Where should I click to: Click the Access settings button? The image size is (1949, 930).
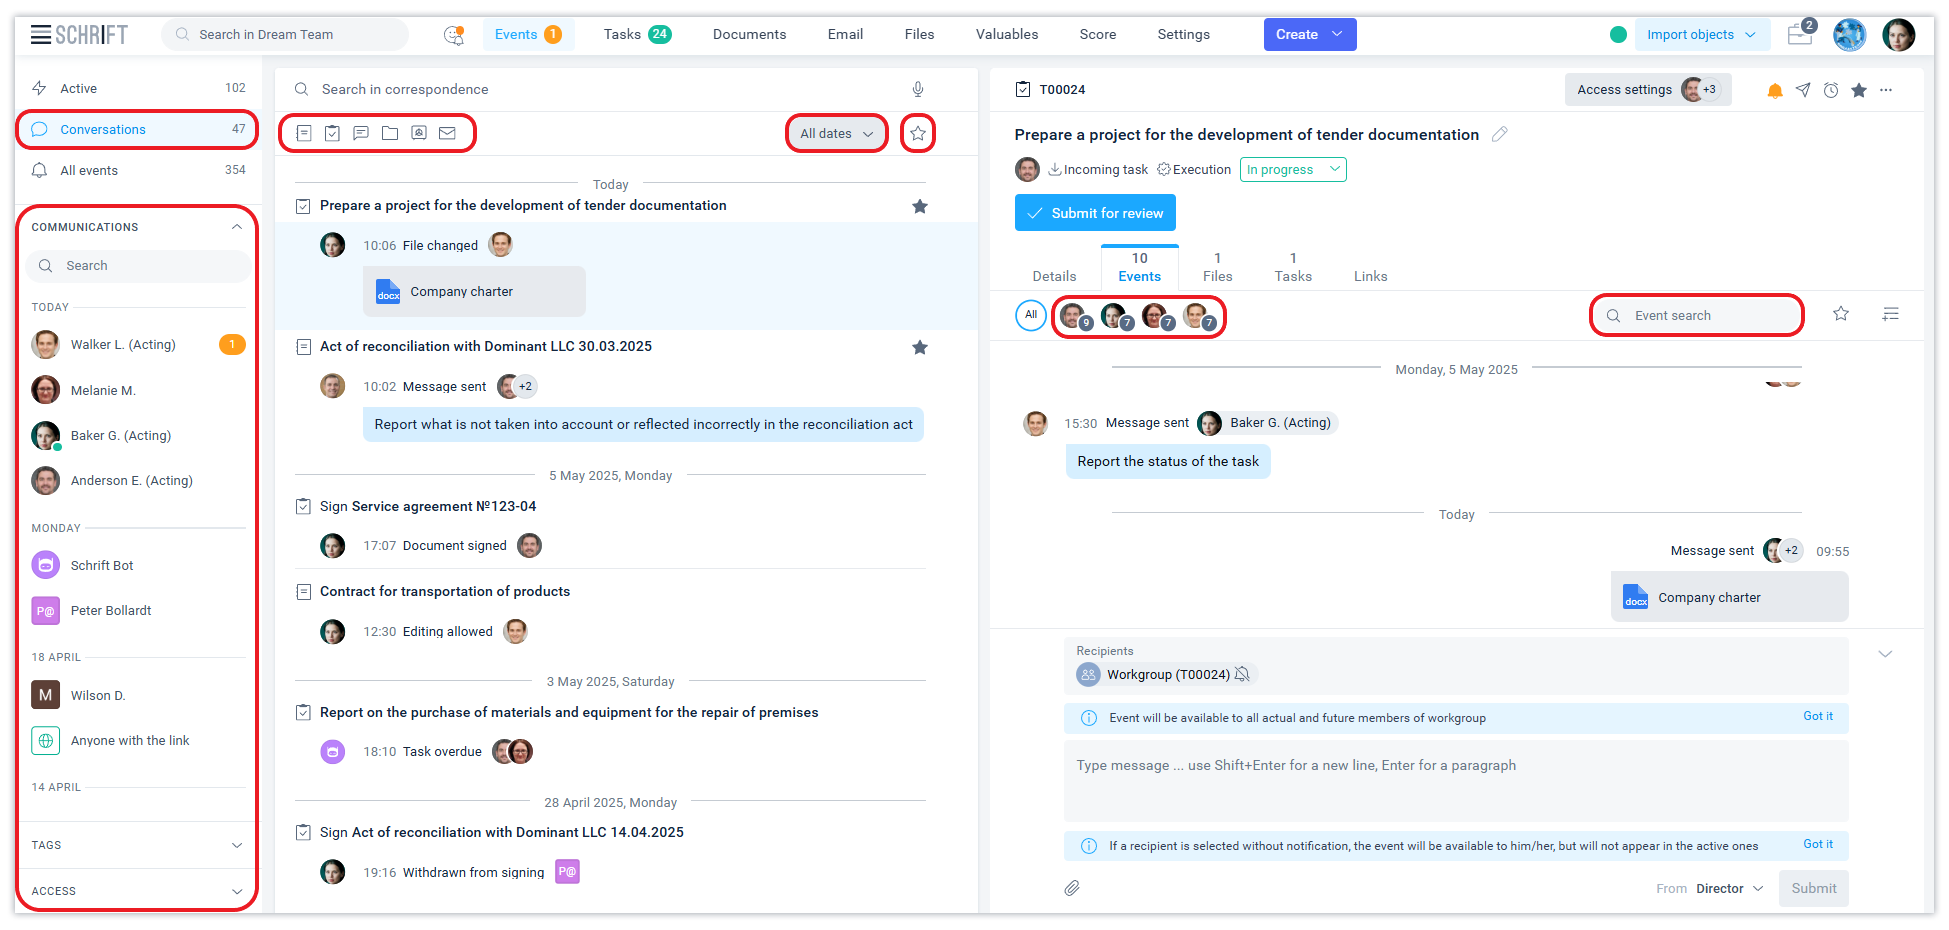tap(1624, 90)
